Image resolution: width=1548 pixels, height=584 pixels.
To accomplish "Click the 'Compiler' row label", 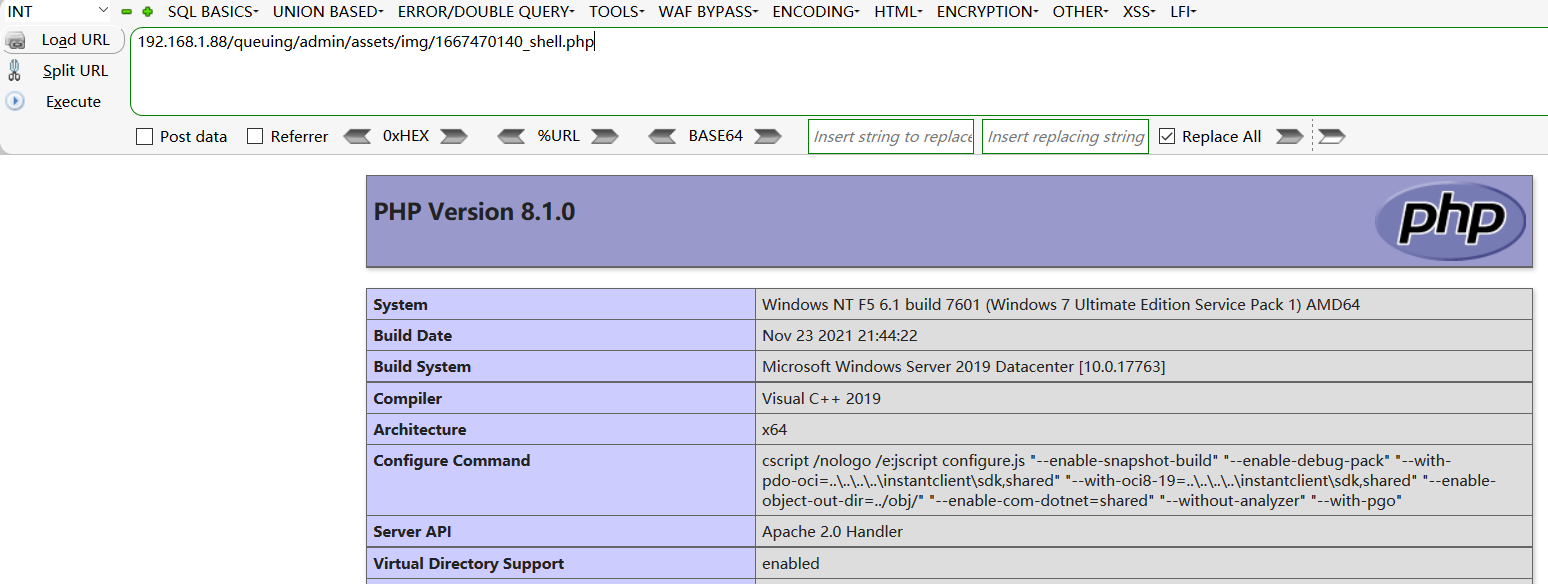I will click(x=407, y=399).
